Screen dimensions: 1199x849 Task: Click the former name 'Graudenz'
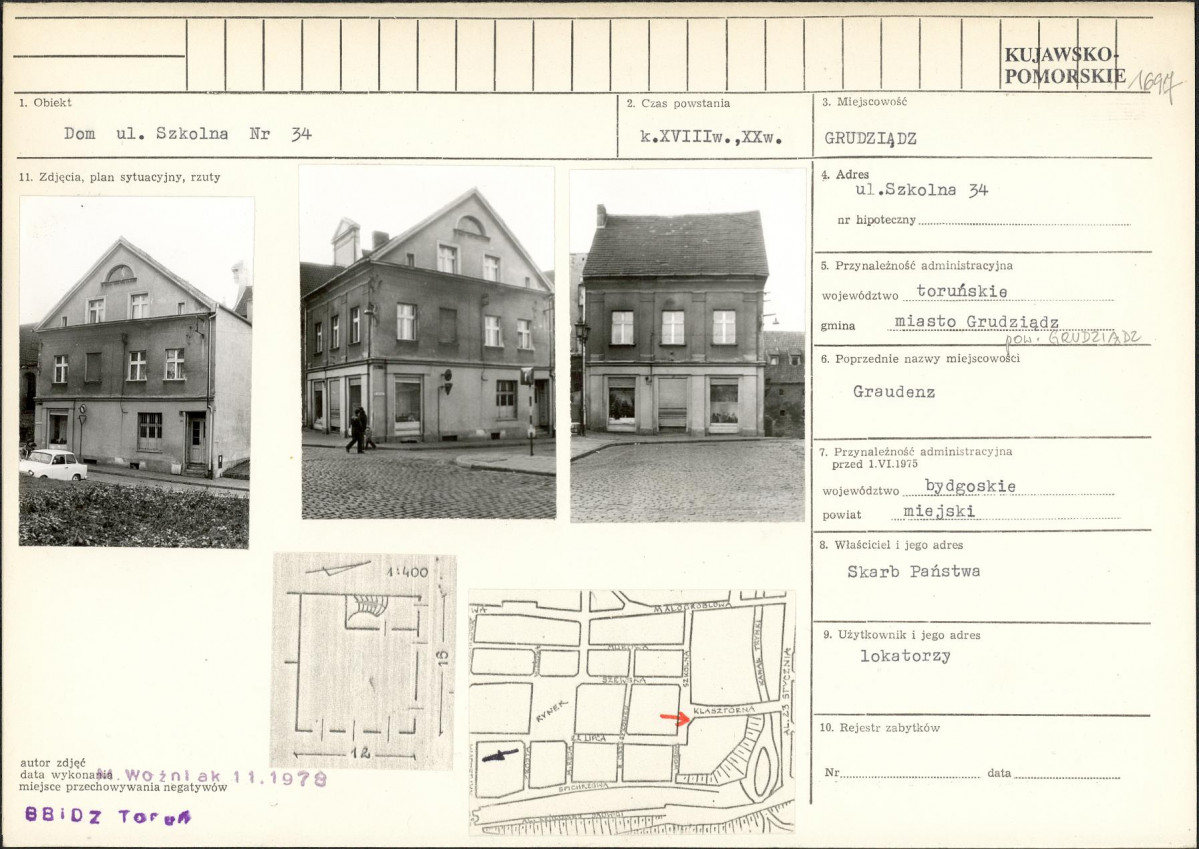tap(893, 391)
